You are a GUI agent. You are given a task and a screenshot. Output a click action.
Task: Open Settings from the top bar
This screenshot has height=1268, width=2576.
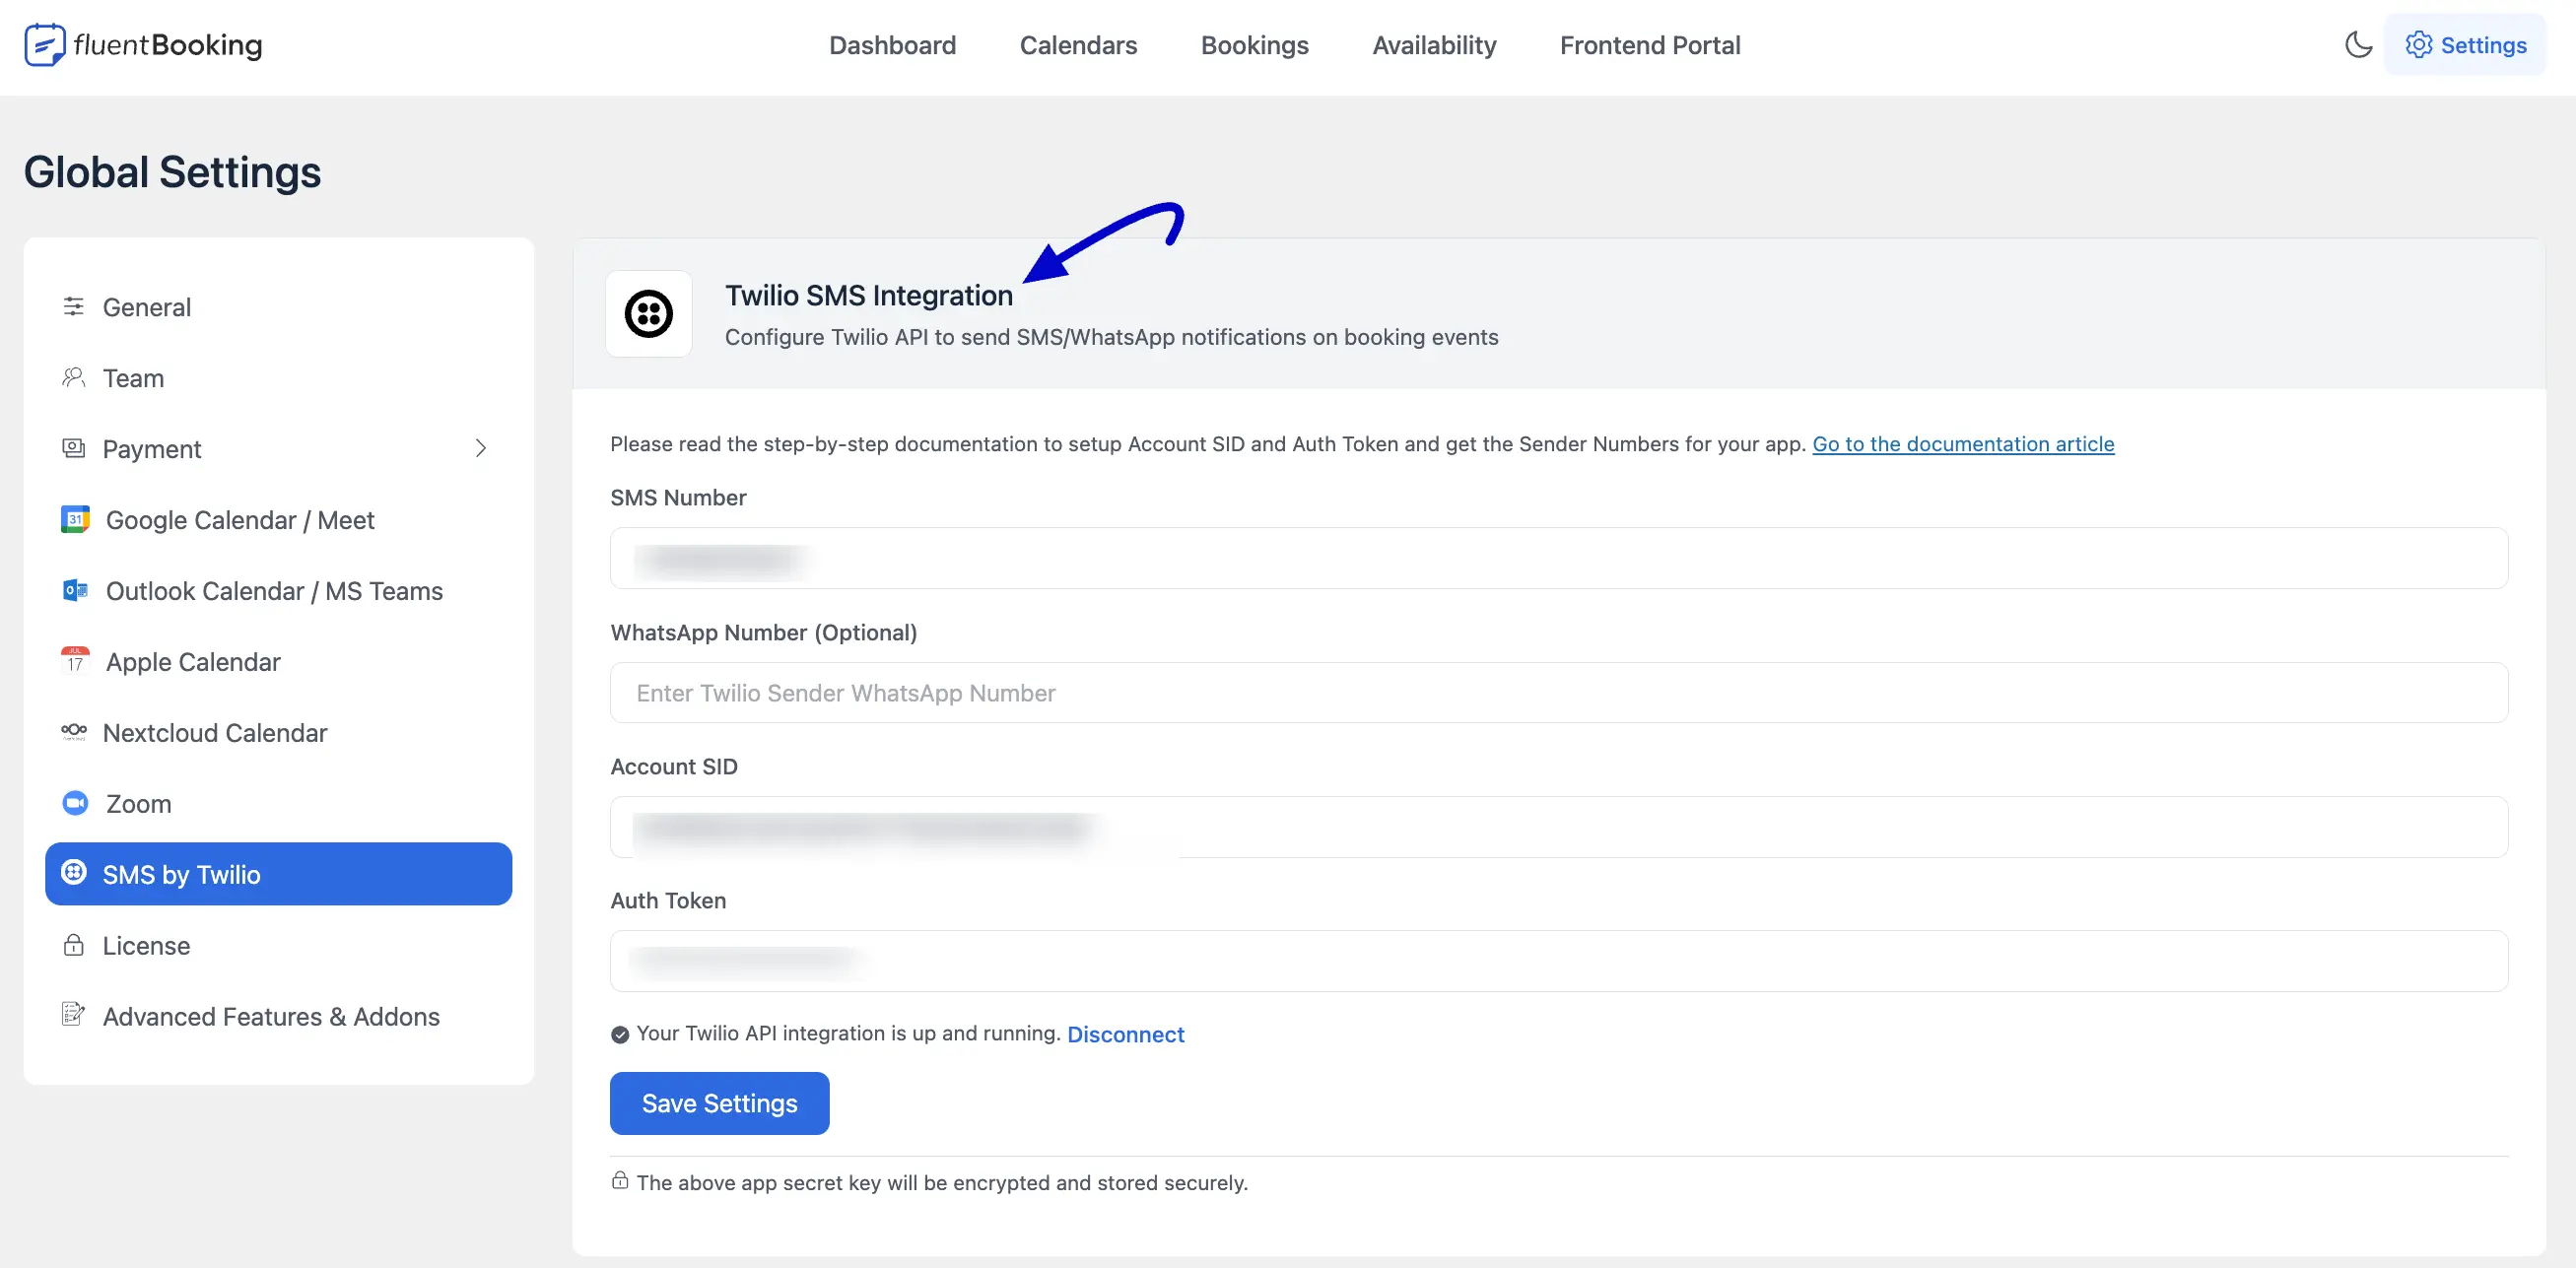pos(2465,45)
